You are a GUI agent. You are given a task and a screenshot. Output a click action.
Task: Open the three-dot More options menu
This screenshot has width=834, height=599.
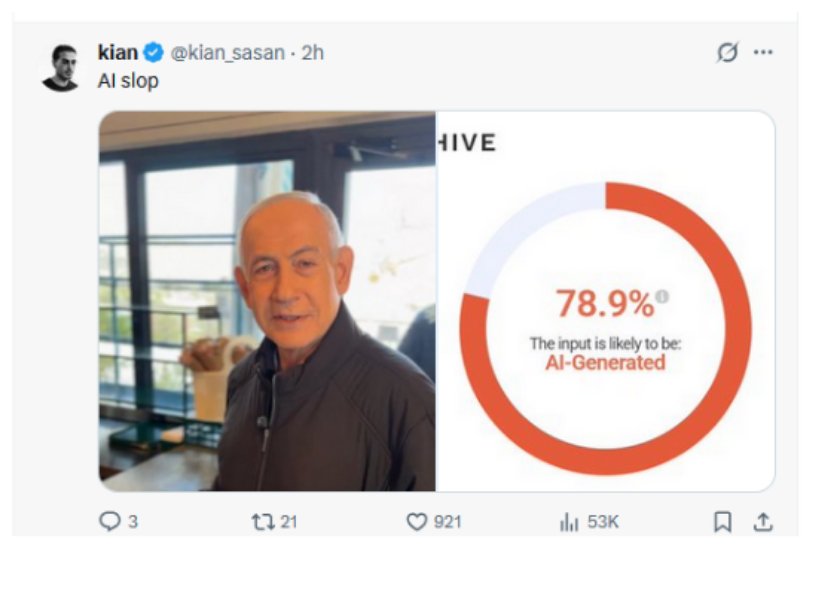click(x=763, y=53)
